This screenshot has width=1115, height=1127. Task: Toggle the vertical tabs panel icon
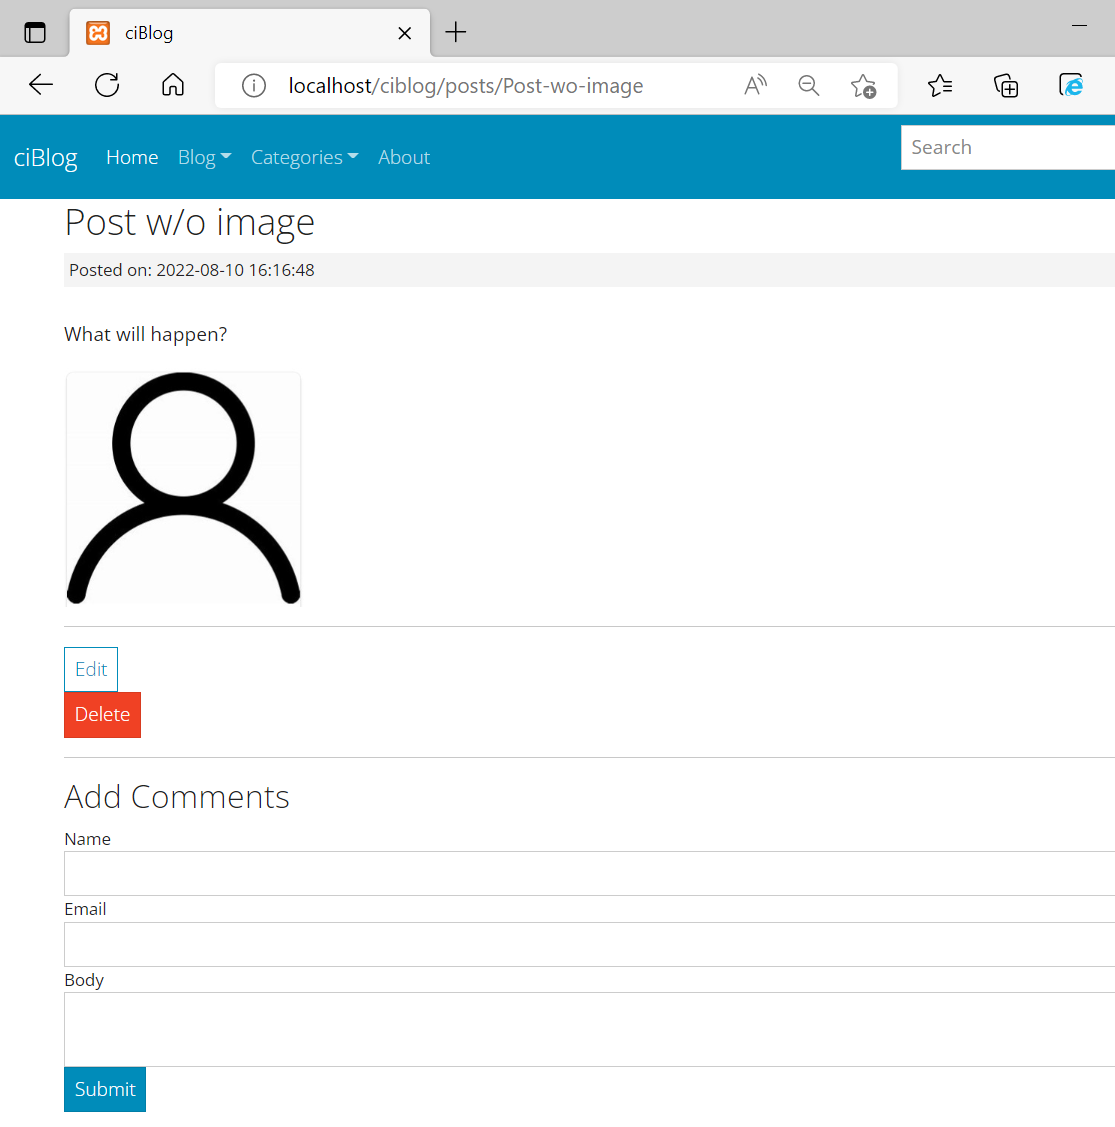tap(35, 32)
